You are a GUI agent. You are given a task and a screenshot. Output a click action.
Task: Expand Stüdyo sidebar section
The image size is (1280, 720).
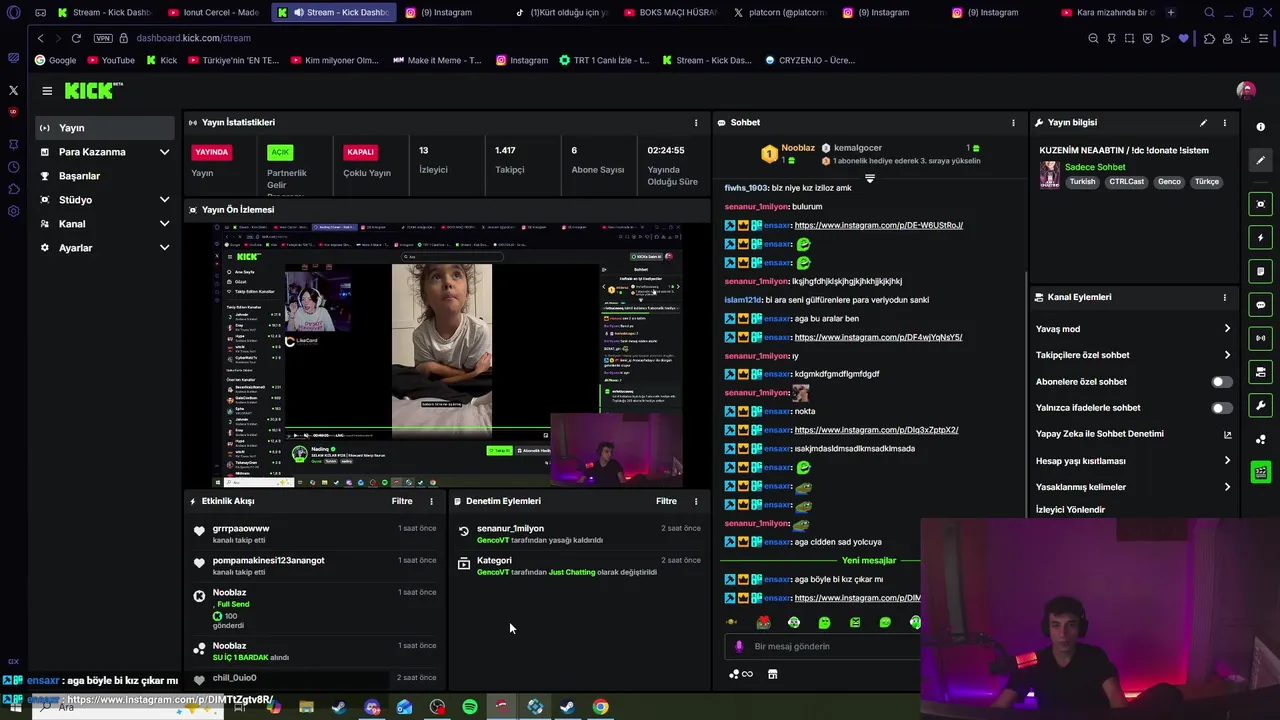coord(164,200)
